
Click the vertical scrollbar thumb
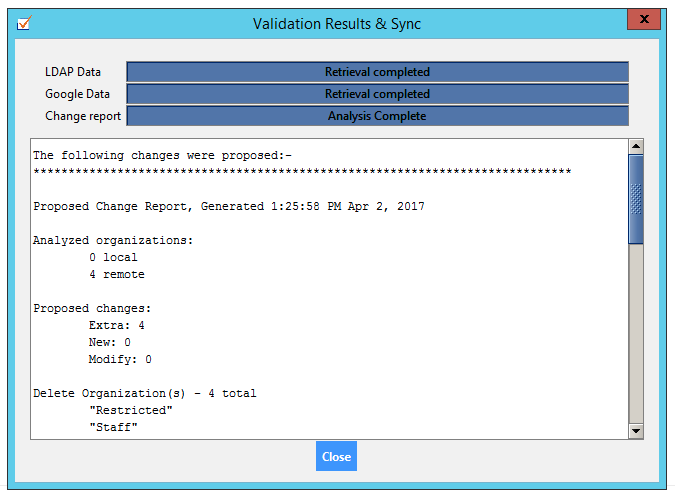(x=636, y=199)
